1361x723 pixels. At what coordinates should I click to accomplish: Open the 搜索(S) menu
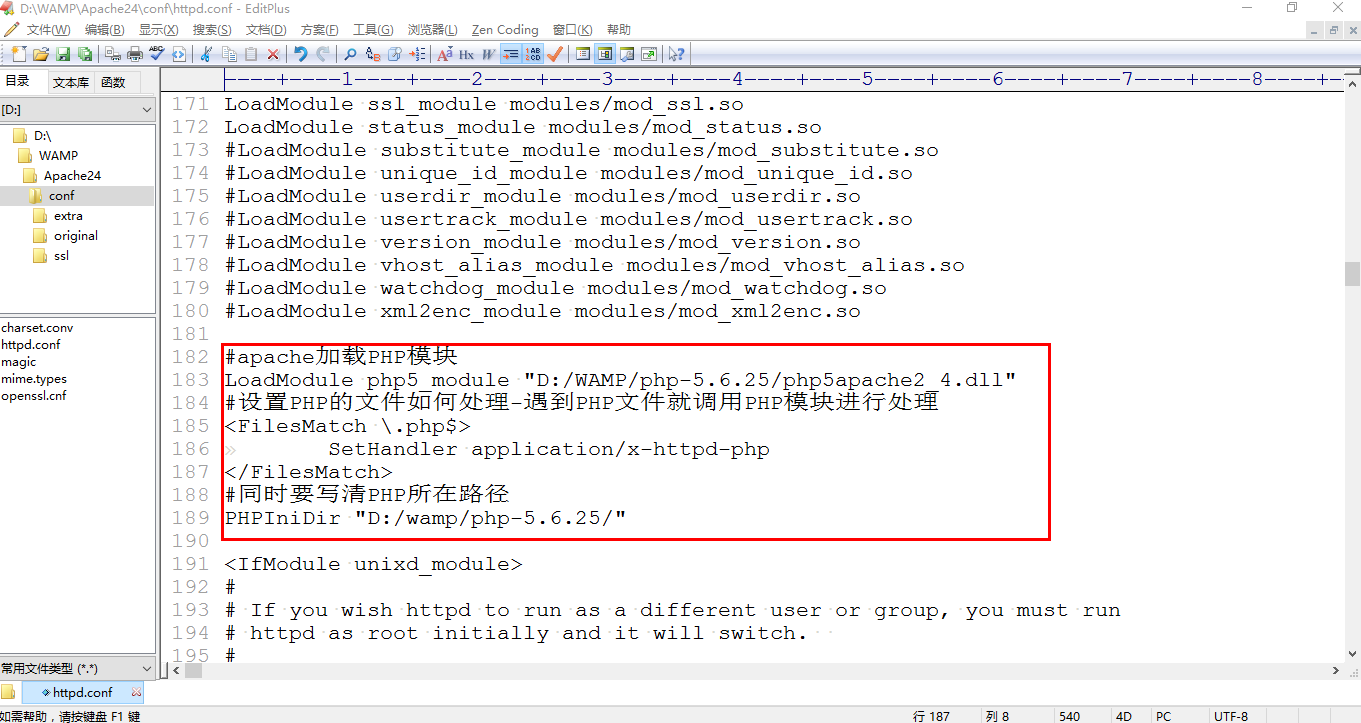pos(212,30)
